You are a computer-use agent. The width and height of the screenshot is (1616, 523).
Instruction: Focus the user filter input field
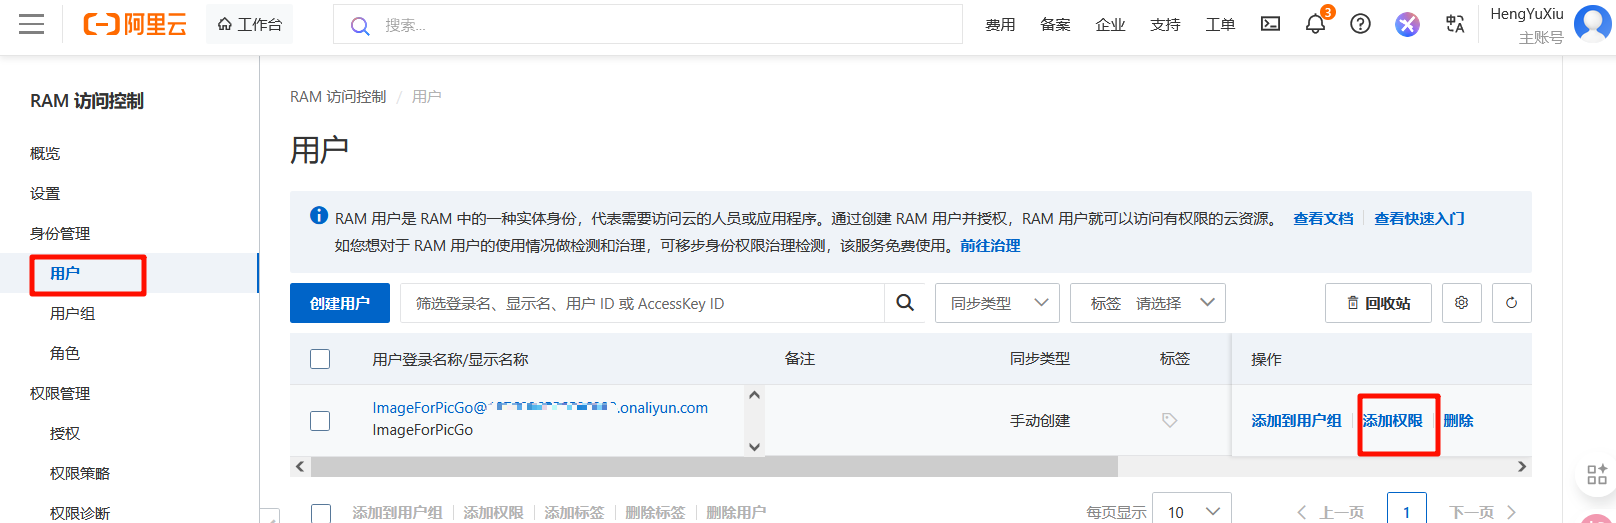tap(642, 303)
